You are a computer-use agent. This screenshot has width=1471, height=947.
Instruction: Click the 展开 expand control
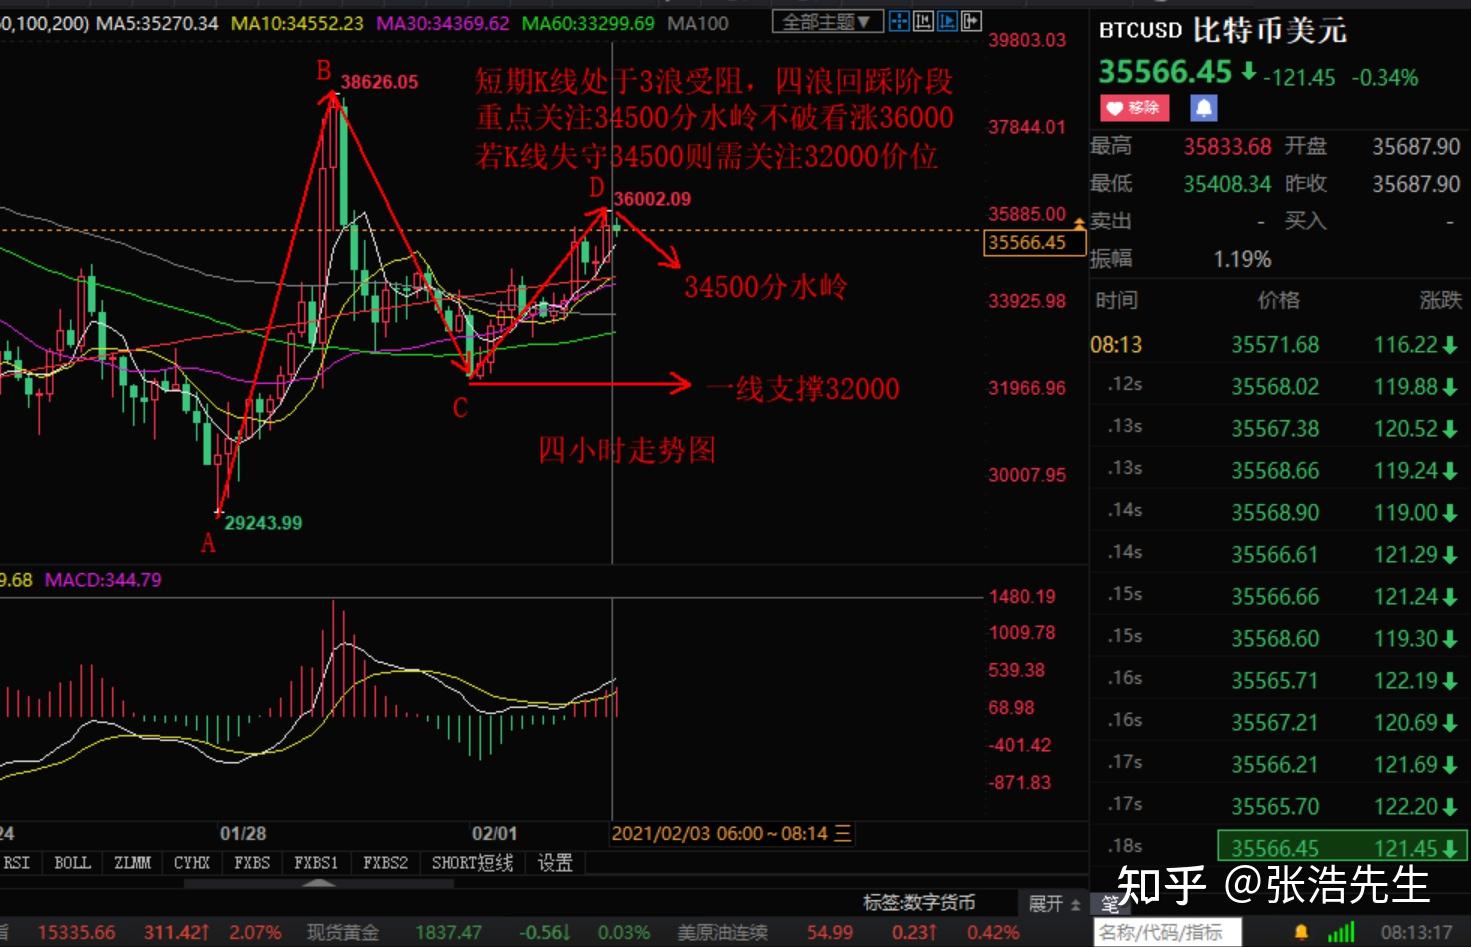coord(1055,904)
